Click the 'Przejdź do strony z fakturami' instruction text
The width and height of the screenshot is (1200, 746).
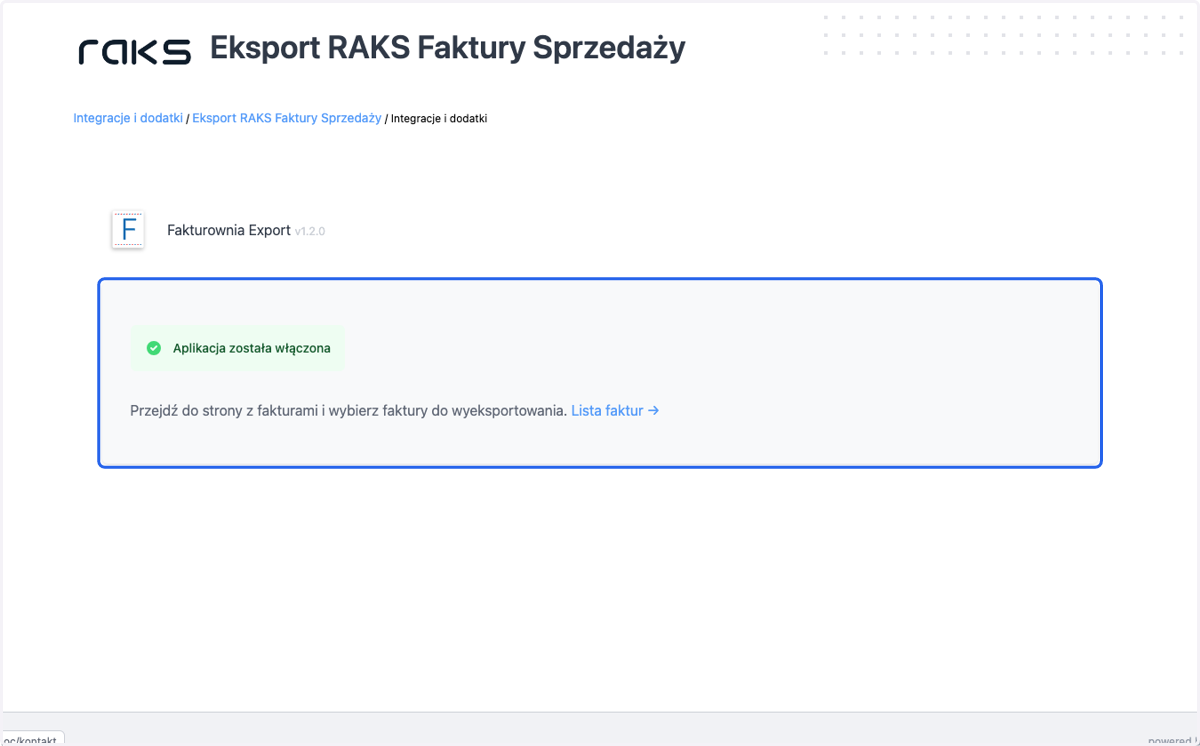point(349,410)
